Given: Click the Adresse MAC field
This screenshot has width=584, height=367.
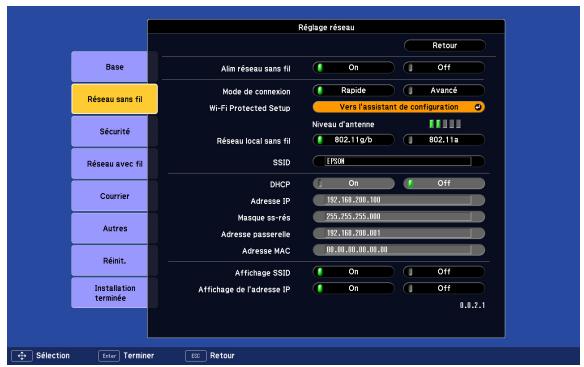Looking at the screenshot, I should 399,250.
